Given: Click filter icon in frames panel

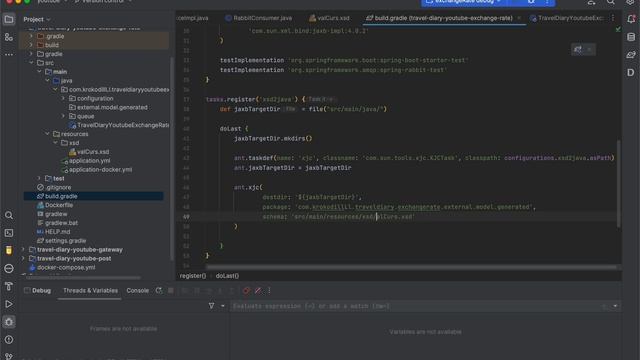Looking at the screenshot, I should point(211,306).
